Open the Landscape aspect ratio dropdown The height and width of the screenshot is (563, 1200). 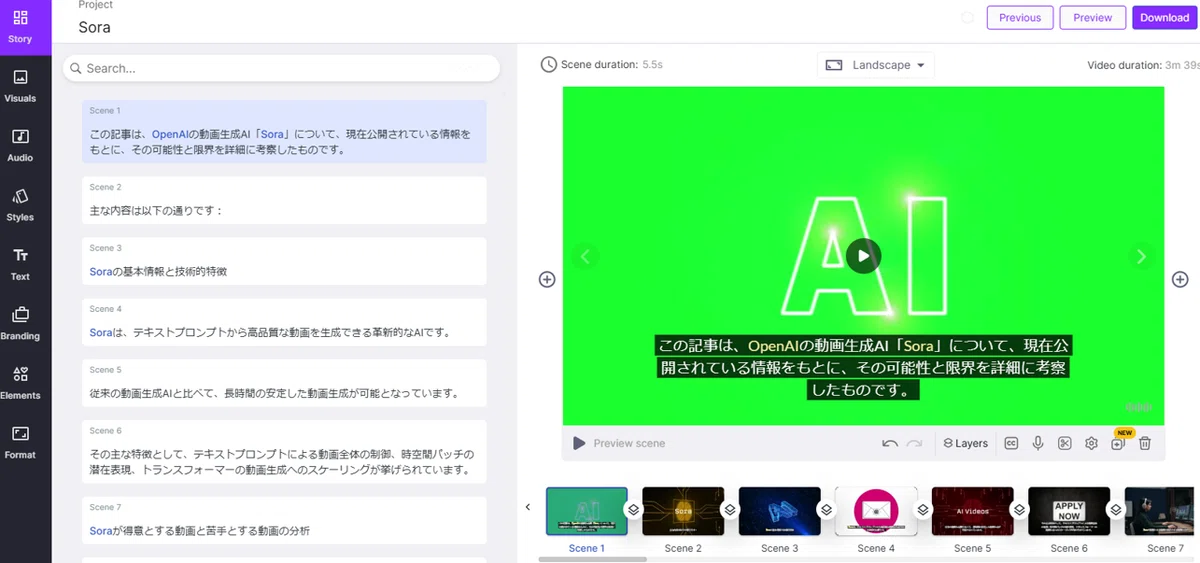(x=875, y=65)
